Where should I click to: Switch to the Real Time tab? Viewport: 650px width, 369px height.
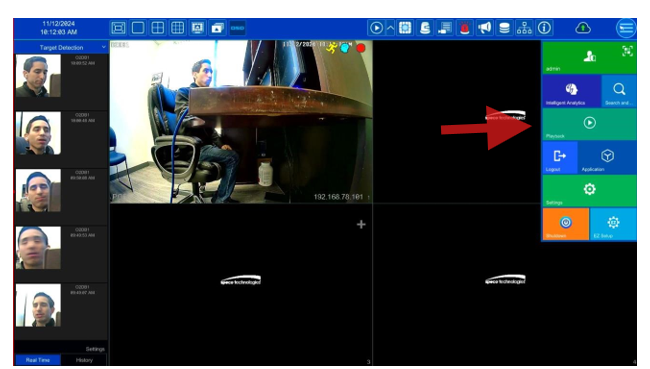(x=38, y=360)
